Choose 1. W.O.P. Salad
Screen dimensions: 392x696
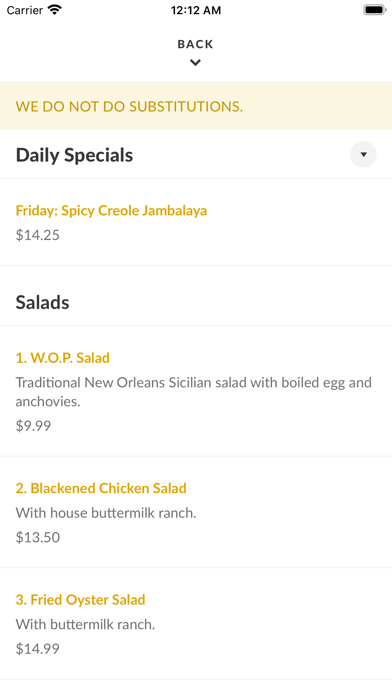pyautogui.click(x=63, y=357)
